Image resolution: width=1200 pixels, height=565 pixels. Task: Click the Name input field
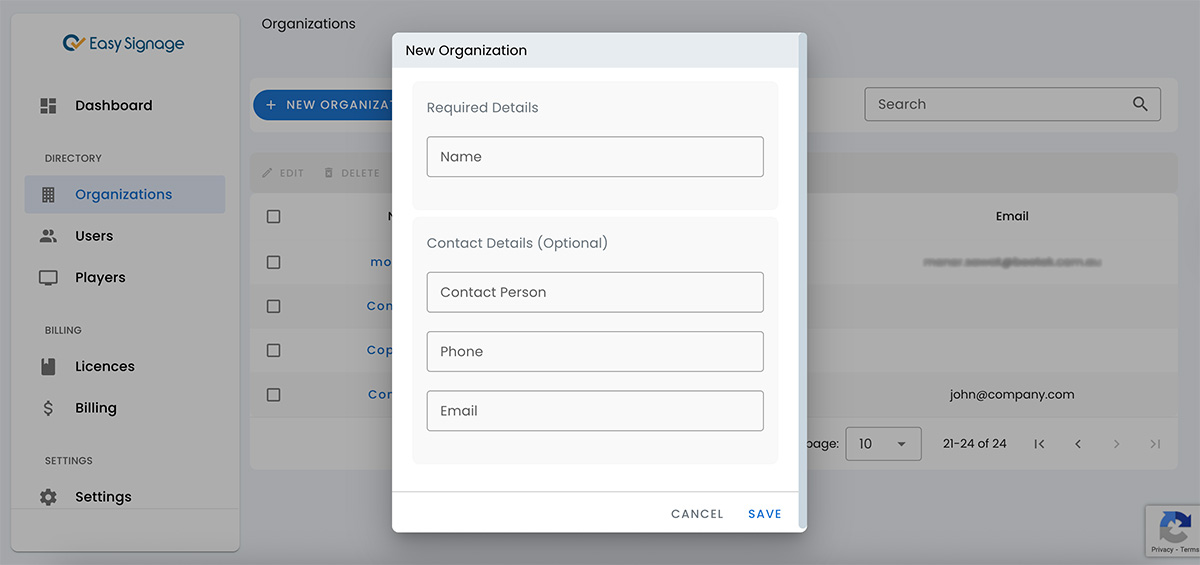[x=595, y=157]
